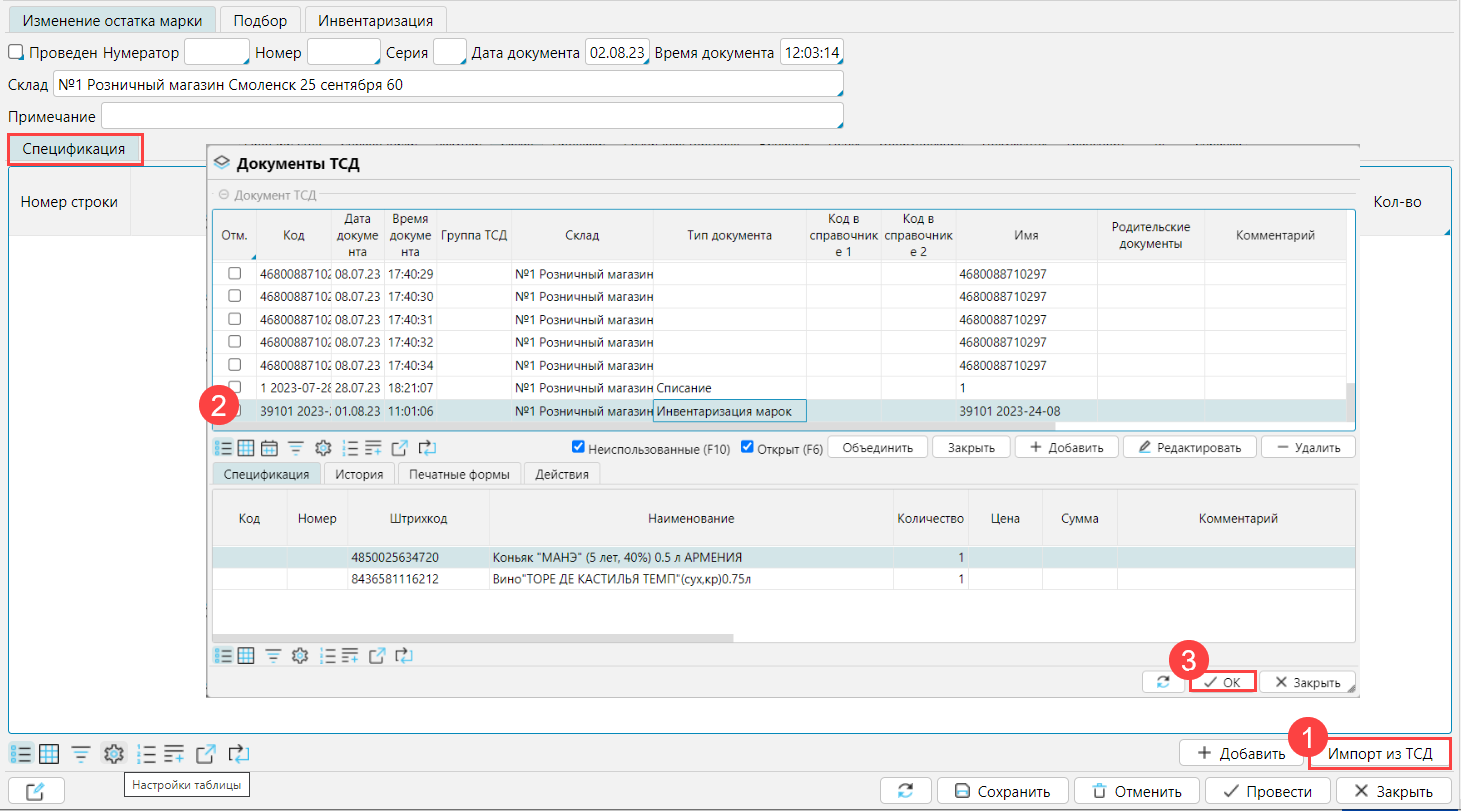
Task: Open table settings gear in bottom main toolbar
Action: [x=114, y=754]
